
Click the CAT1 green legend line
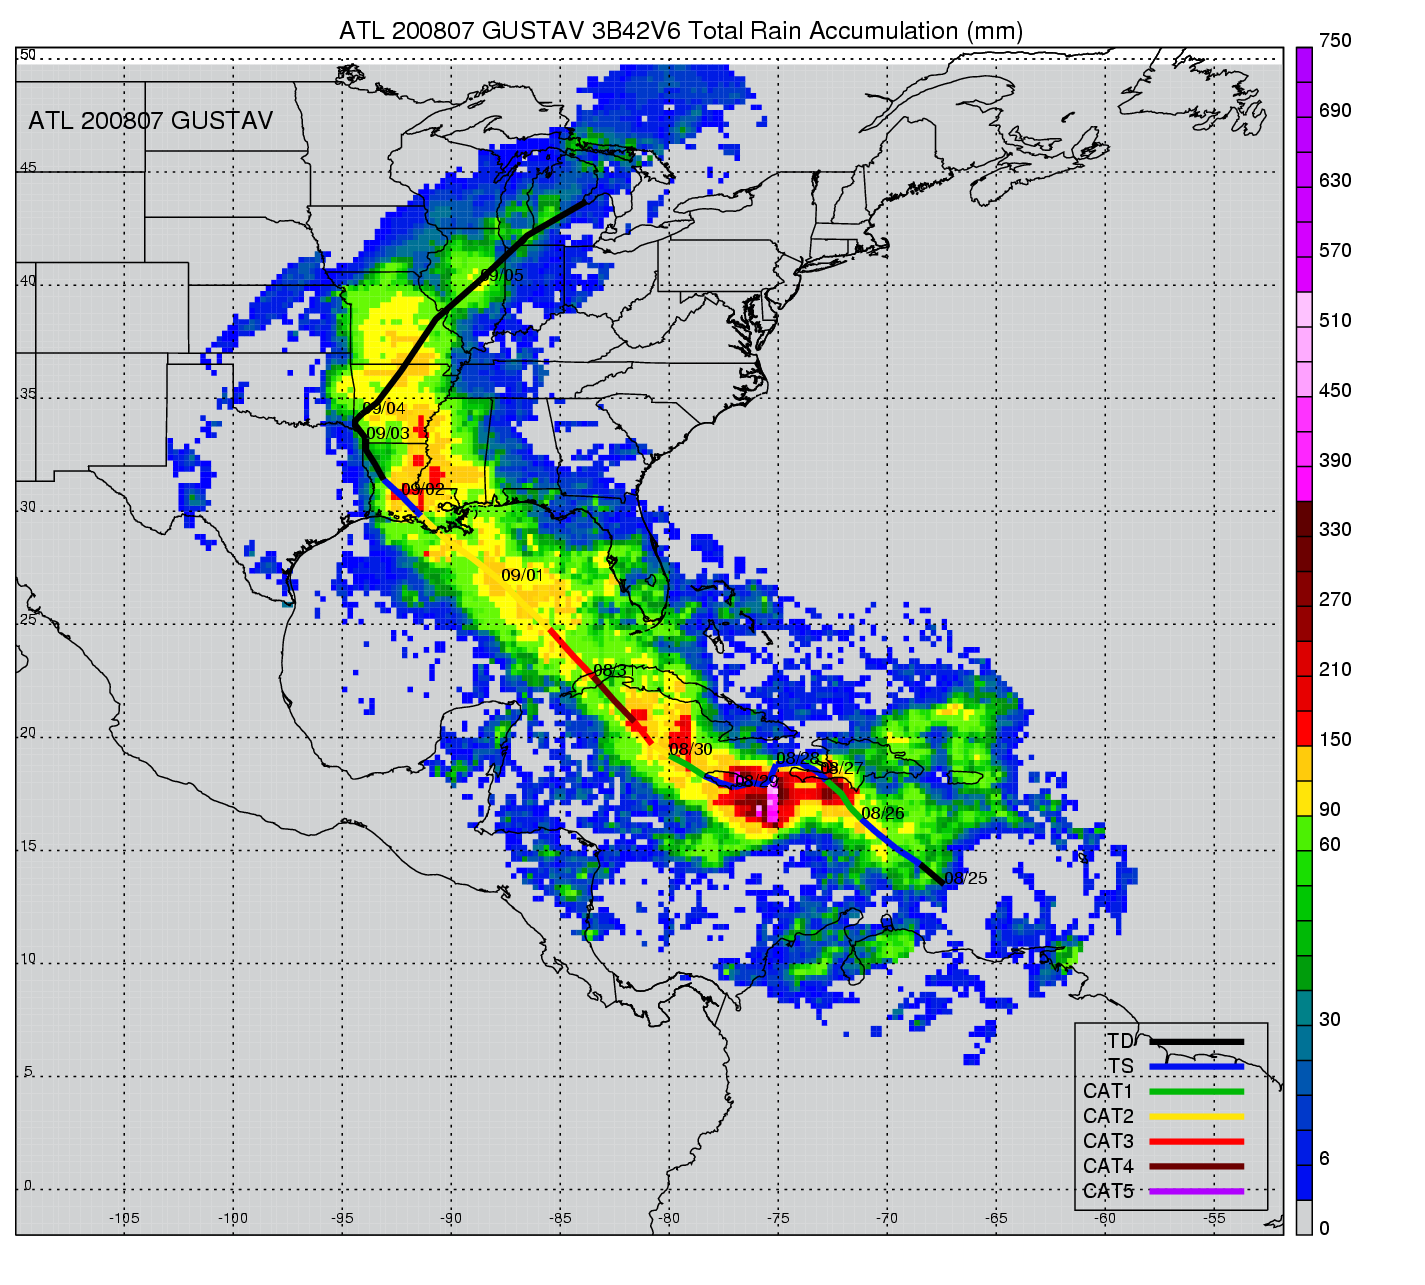1196,1091
